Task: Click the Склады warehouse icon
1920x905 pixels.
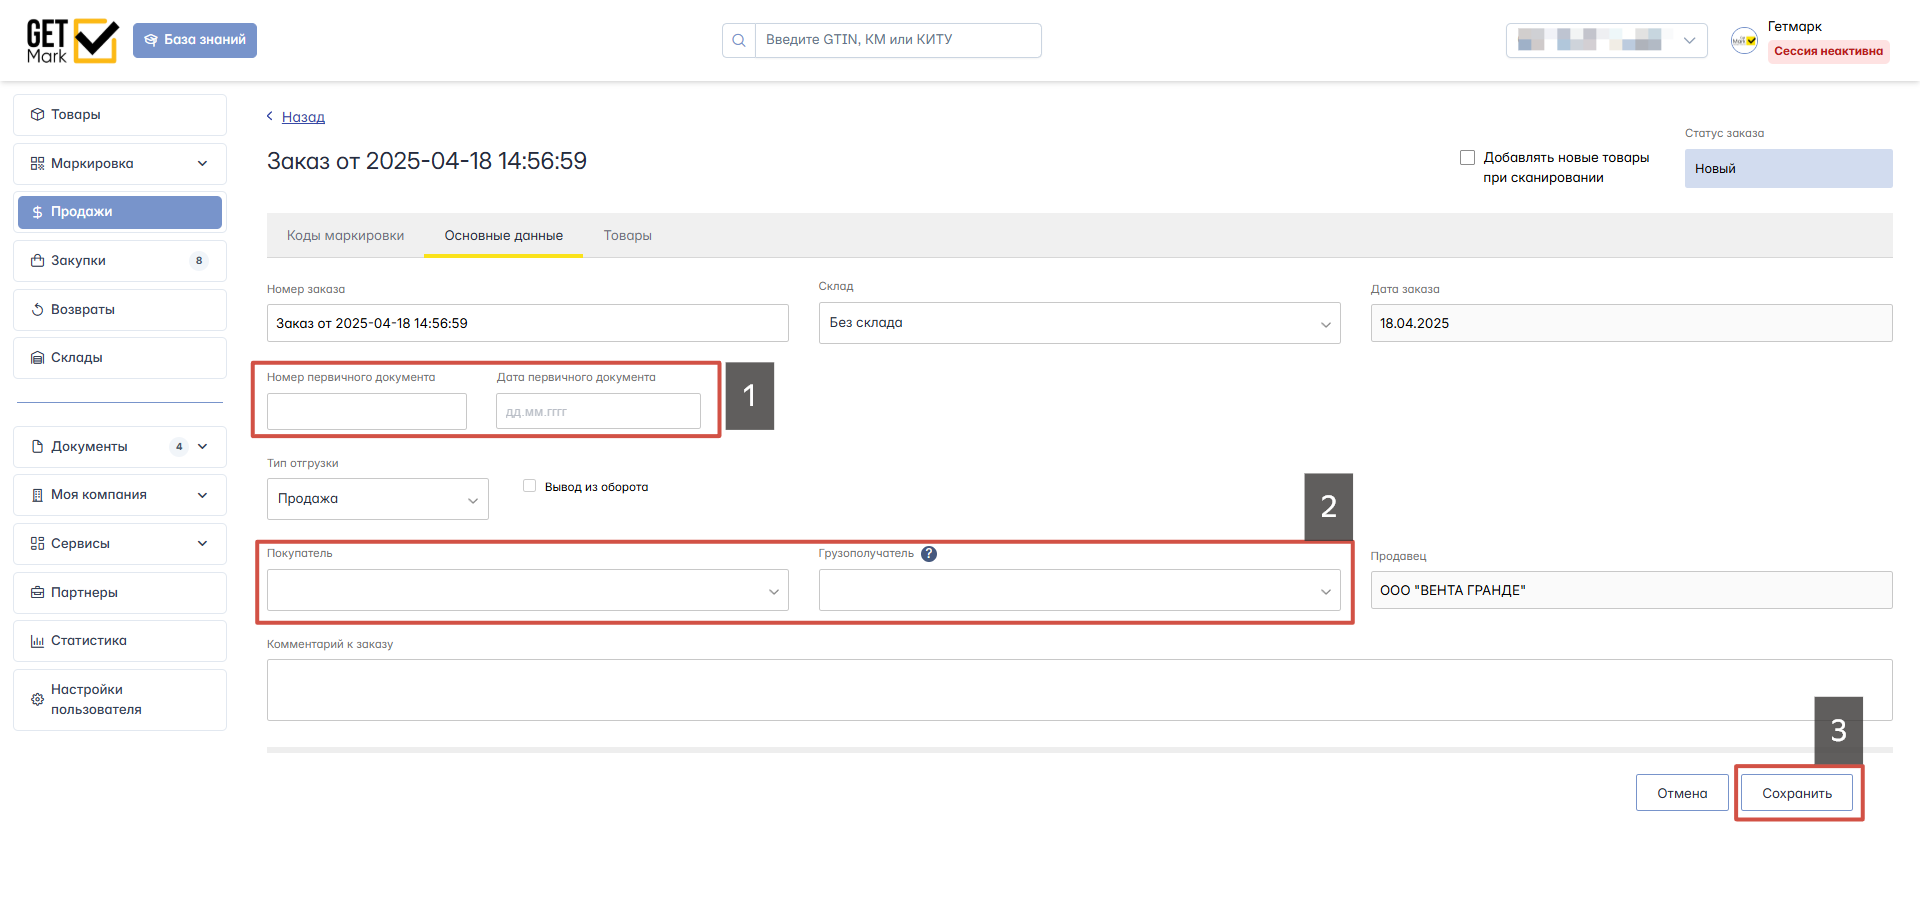Action: coord(37,358)
